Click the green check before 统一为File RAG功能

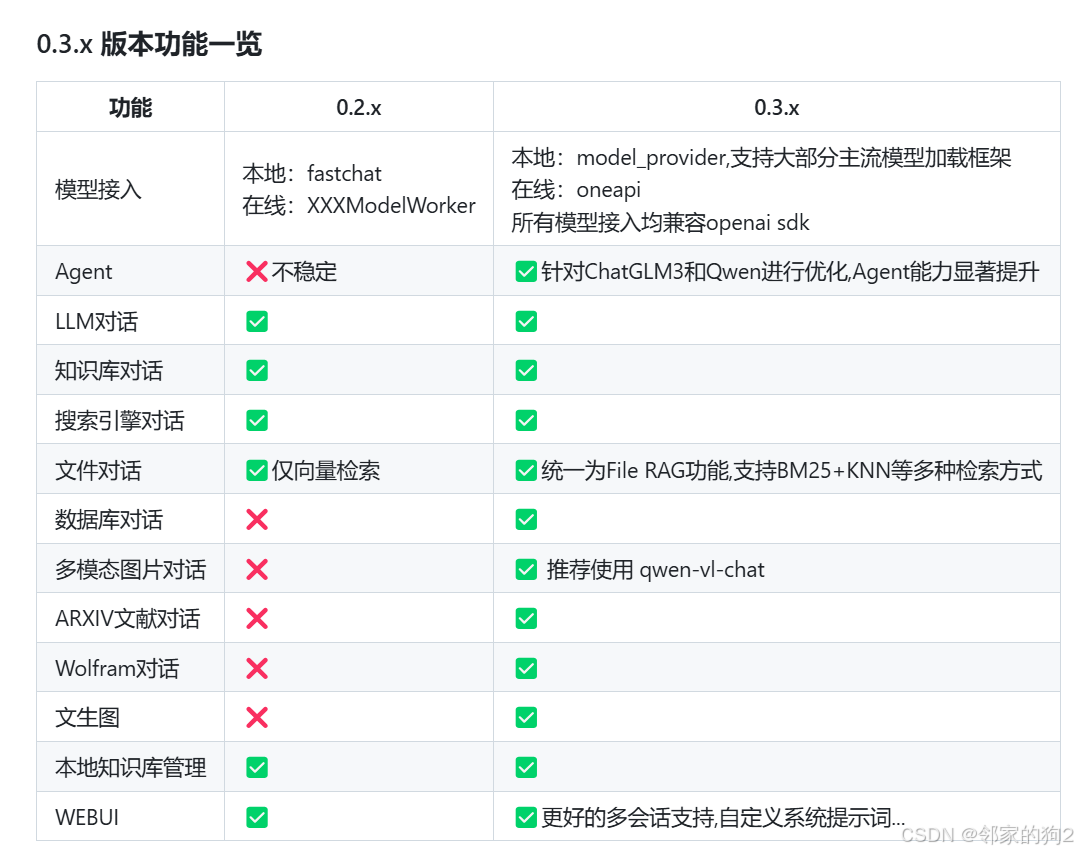[526, 470]
